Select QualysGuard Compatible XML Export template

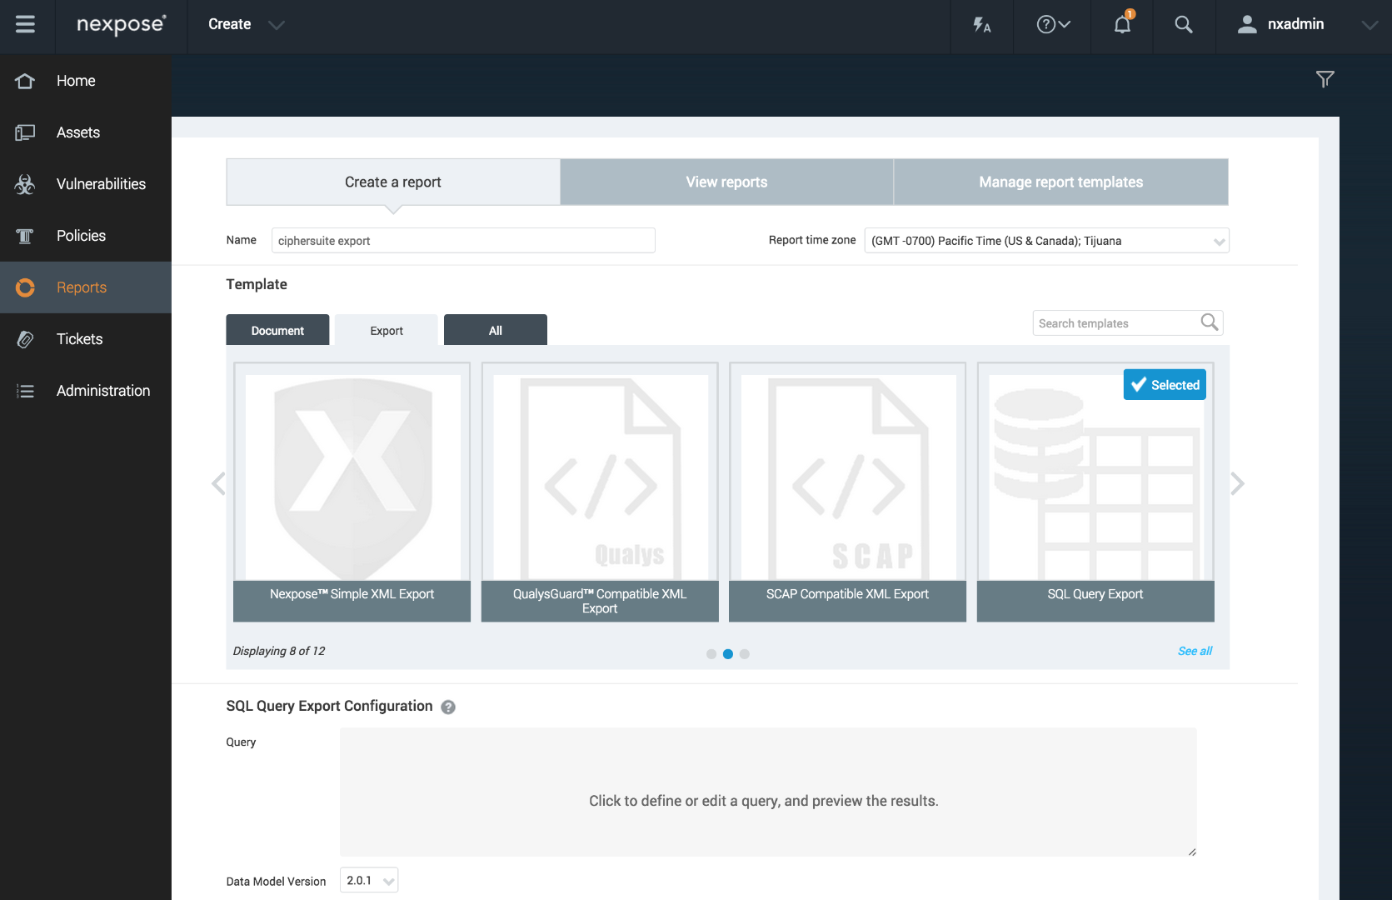click(600, 492)
